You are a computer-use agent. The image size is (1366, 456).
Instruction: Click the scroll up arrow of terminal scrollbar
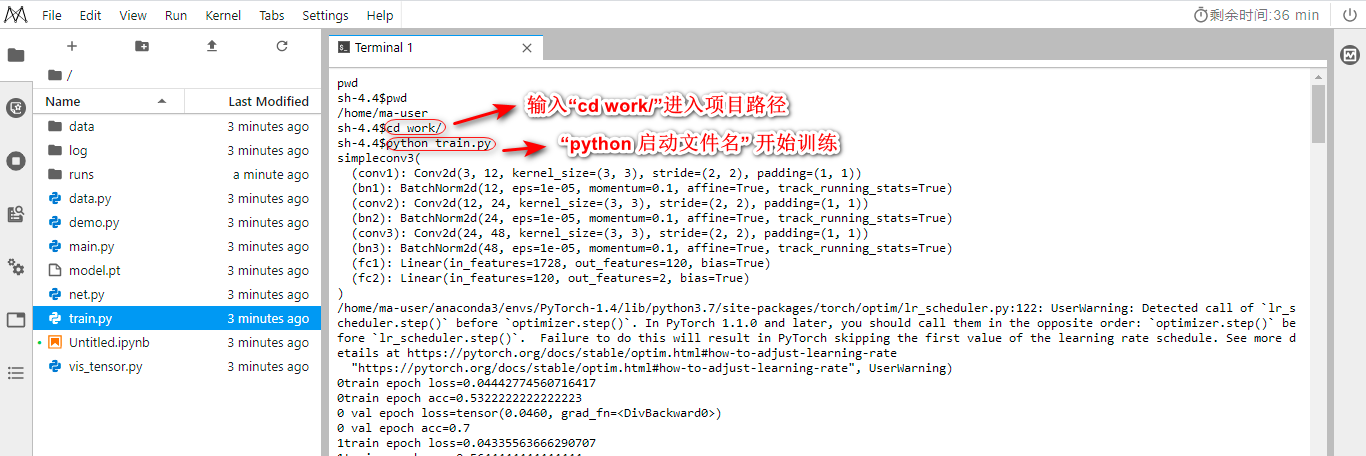coord(1318,77)
